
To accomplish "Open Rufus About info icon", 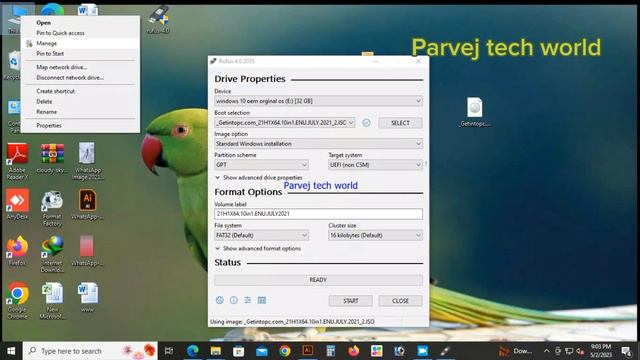I will point(233,300).
